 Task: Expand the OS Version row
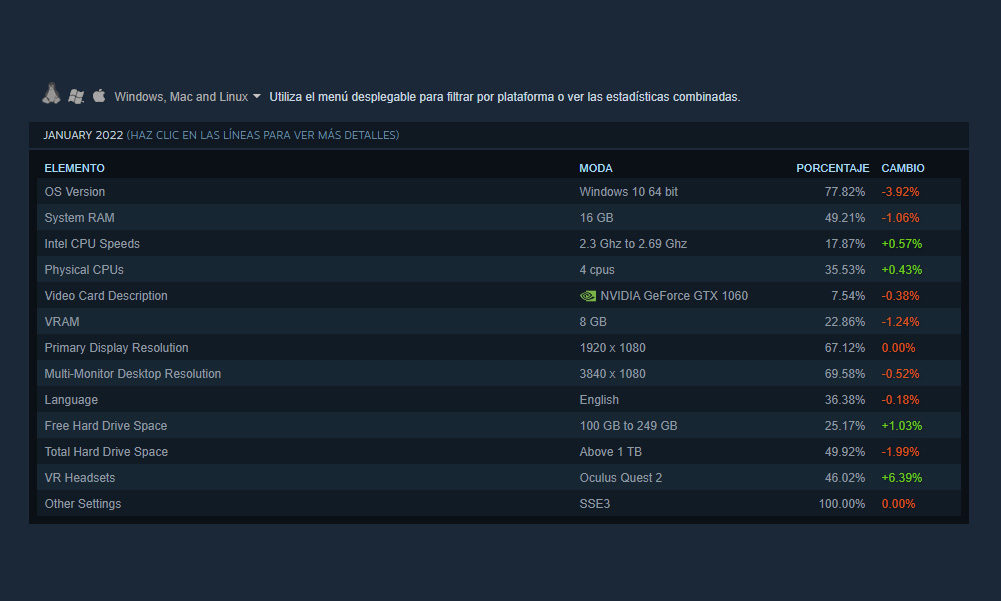pos(75,192)
